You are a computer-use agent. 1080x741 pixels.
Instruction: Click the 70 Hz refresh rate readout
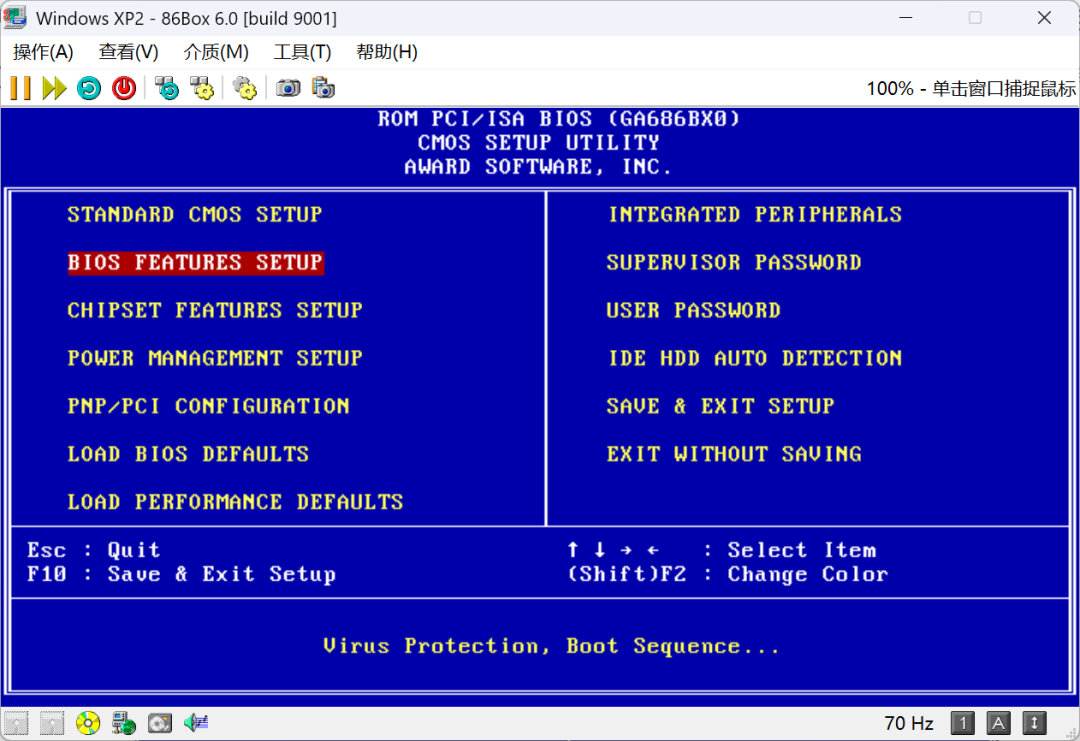[x=908, y=723]
